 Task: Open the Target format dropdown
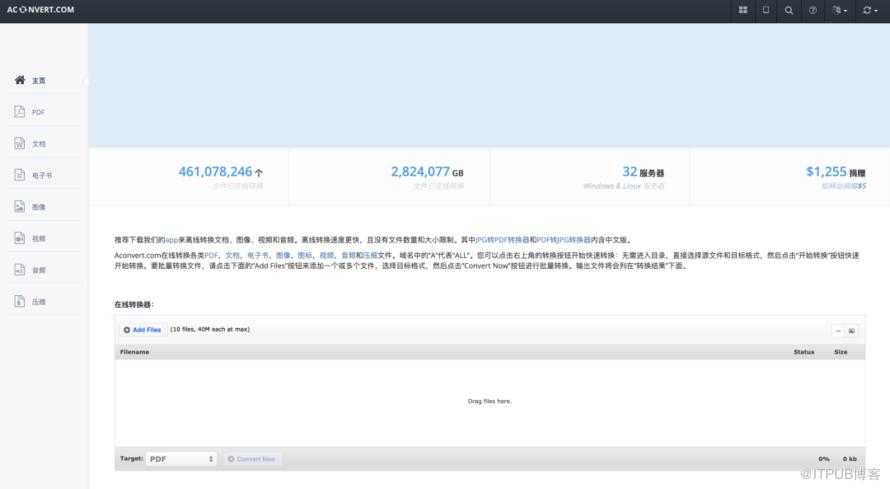point(181,459)
